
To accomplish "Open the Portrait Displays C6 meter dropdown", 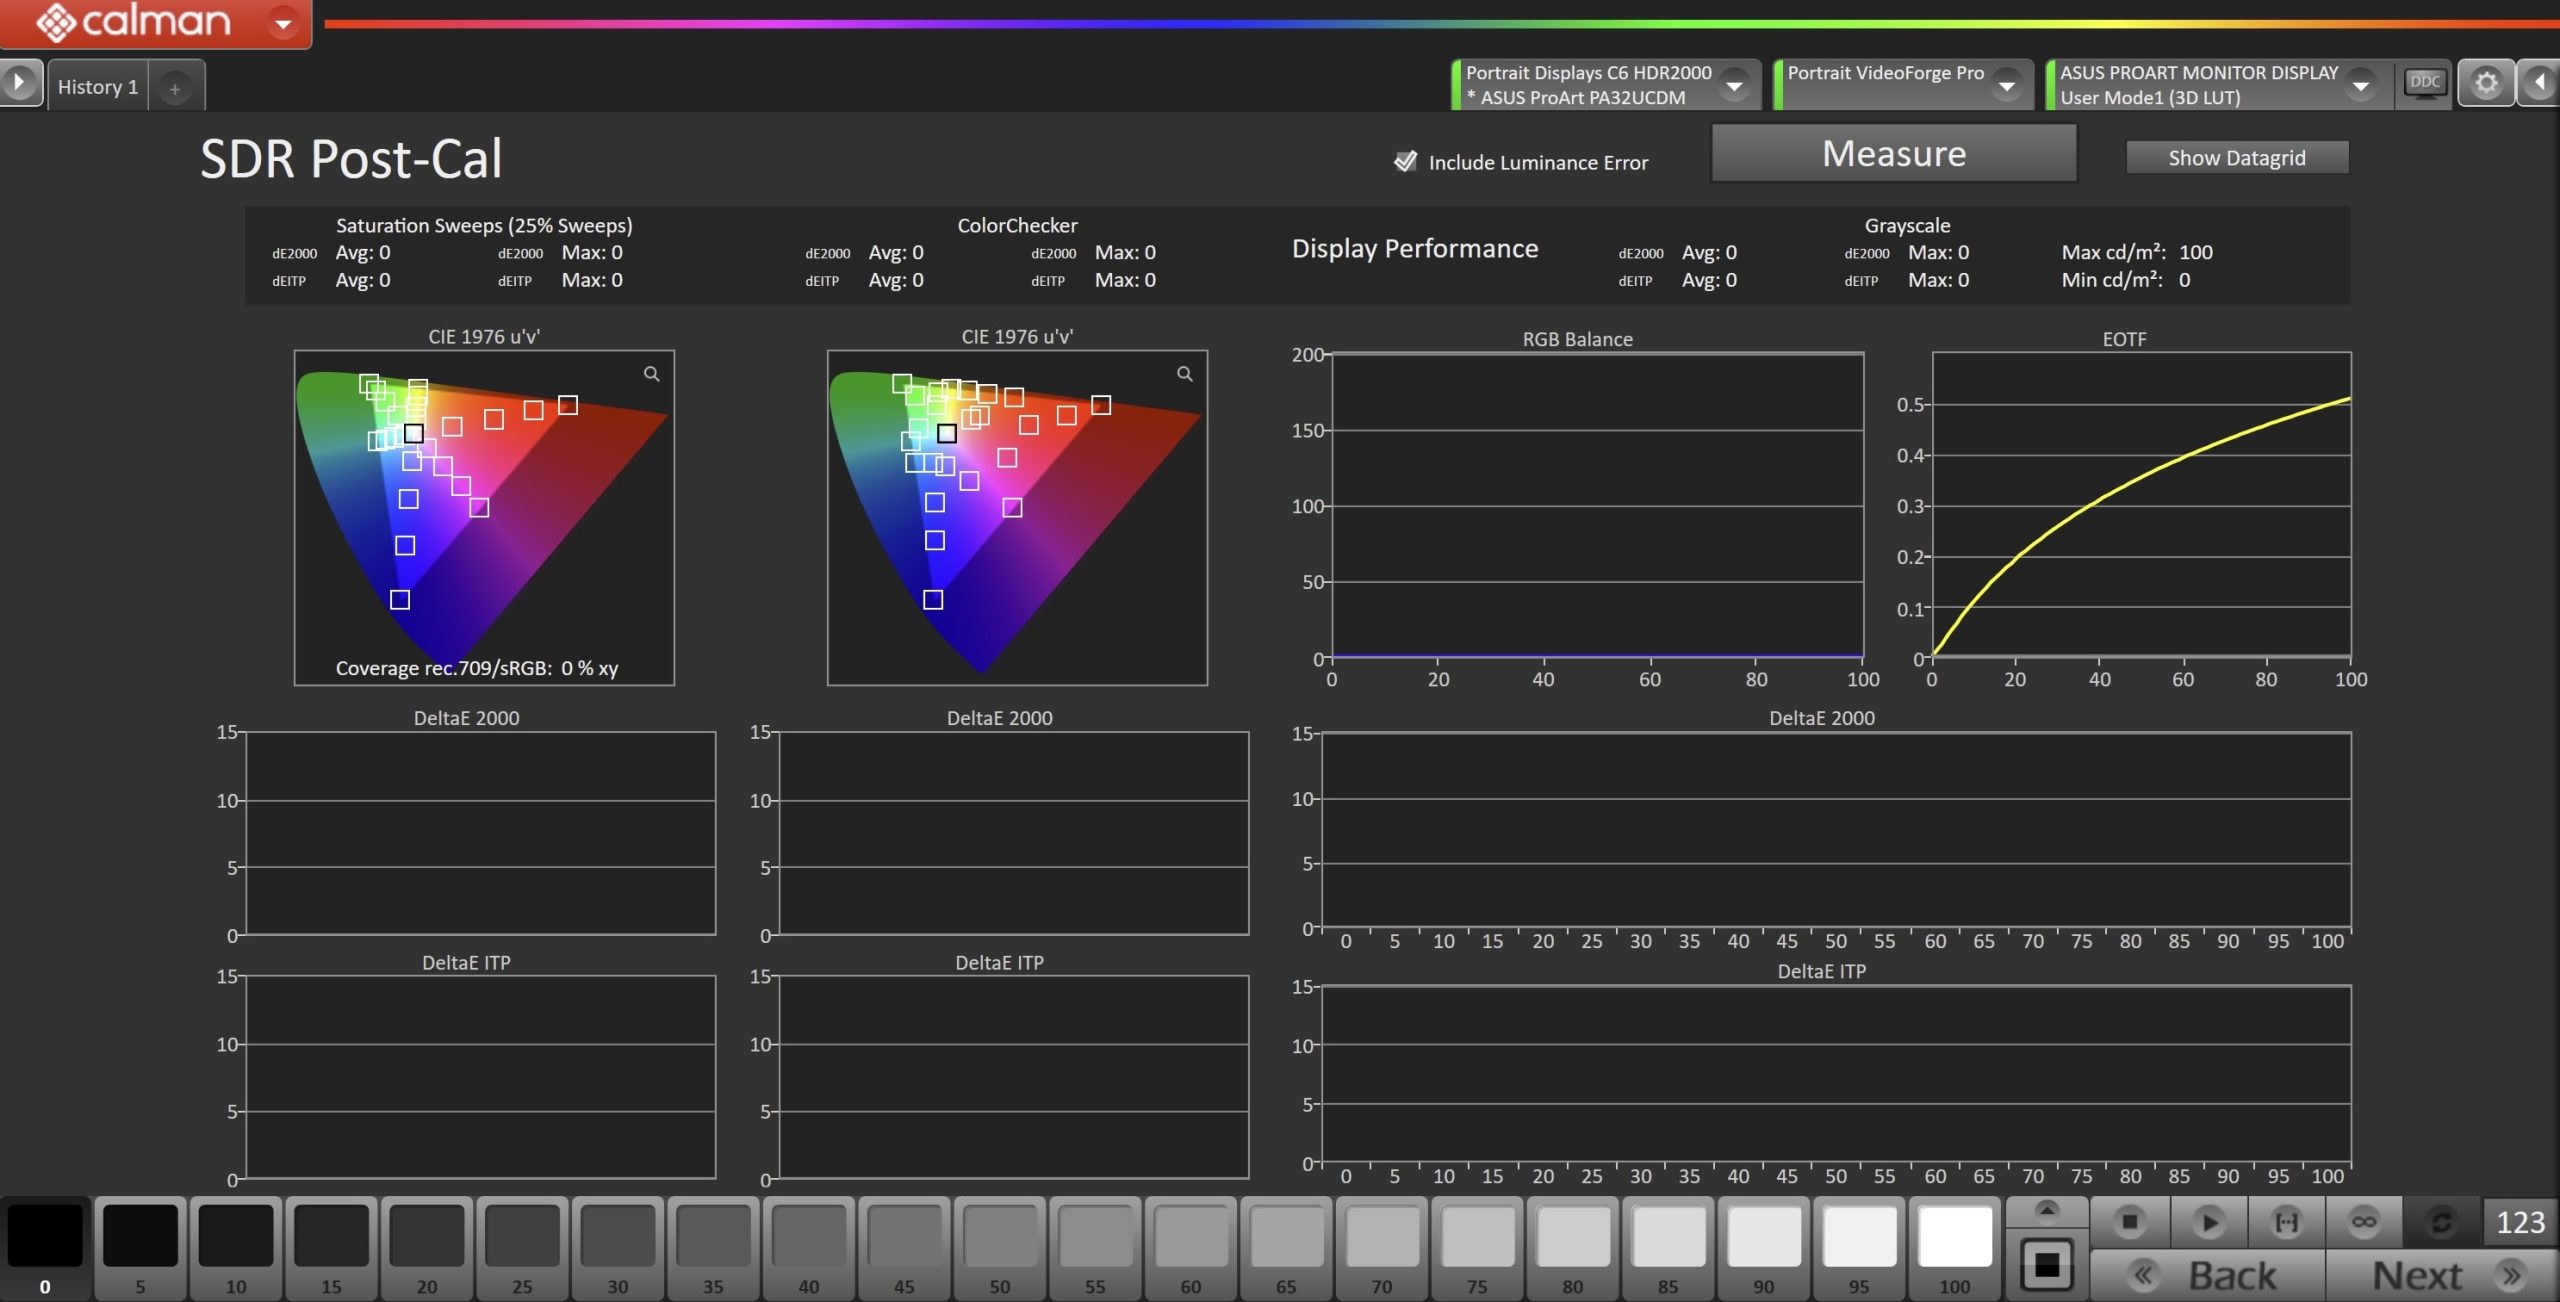I will 1735,86.
